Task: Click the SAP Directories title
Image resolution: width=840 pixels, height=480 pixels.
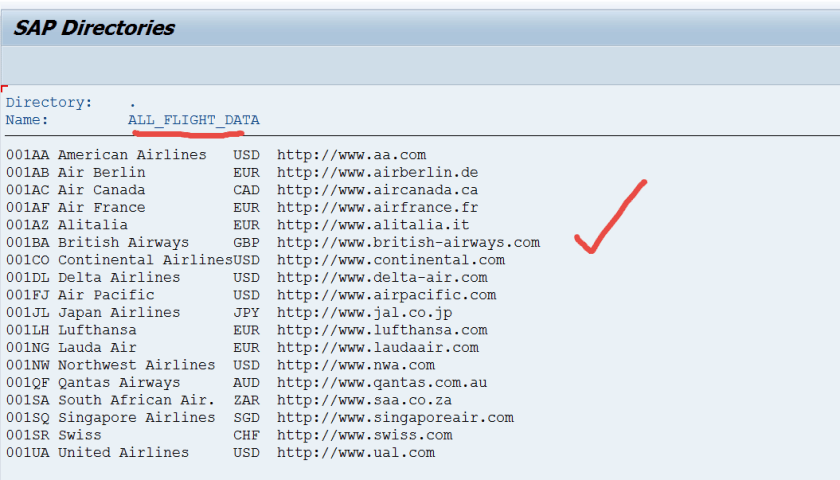Action: 94,28
